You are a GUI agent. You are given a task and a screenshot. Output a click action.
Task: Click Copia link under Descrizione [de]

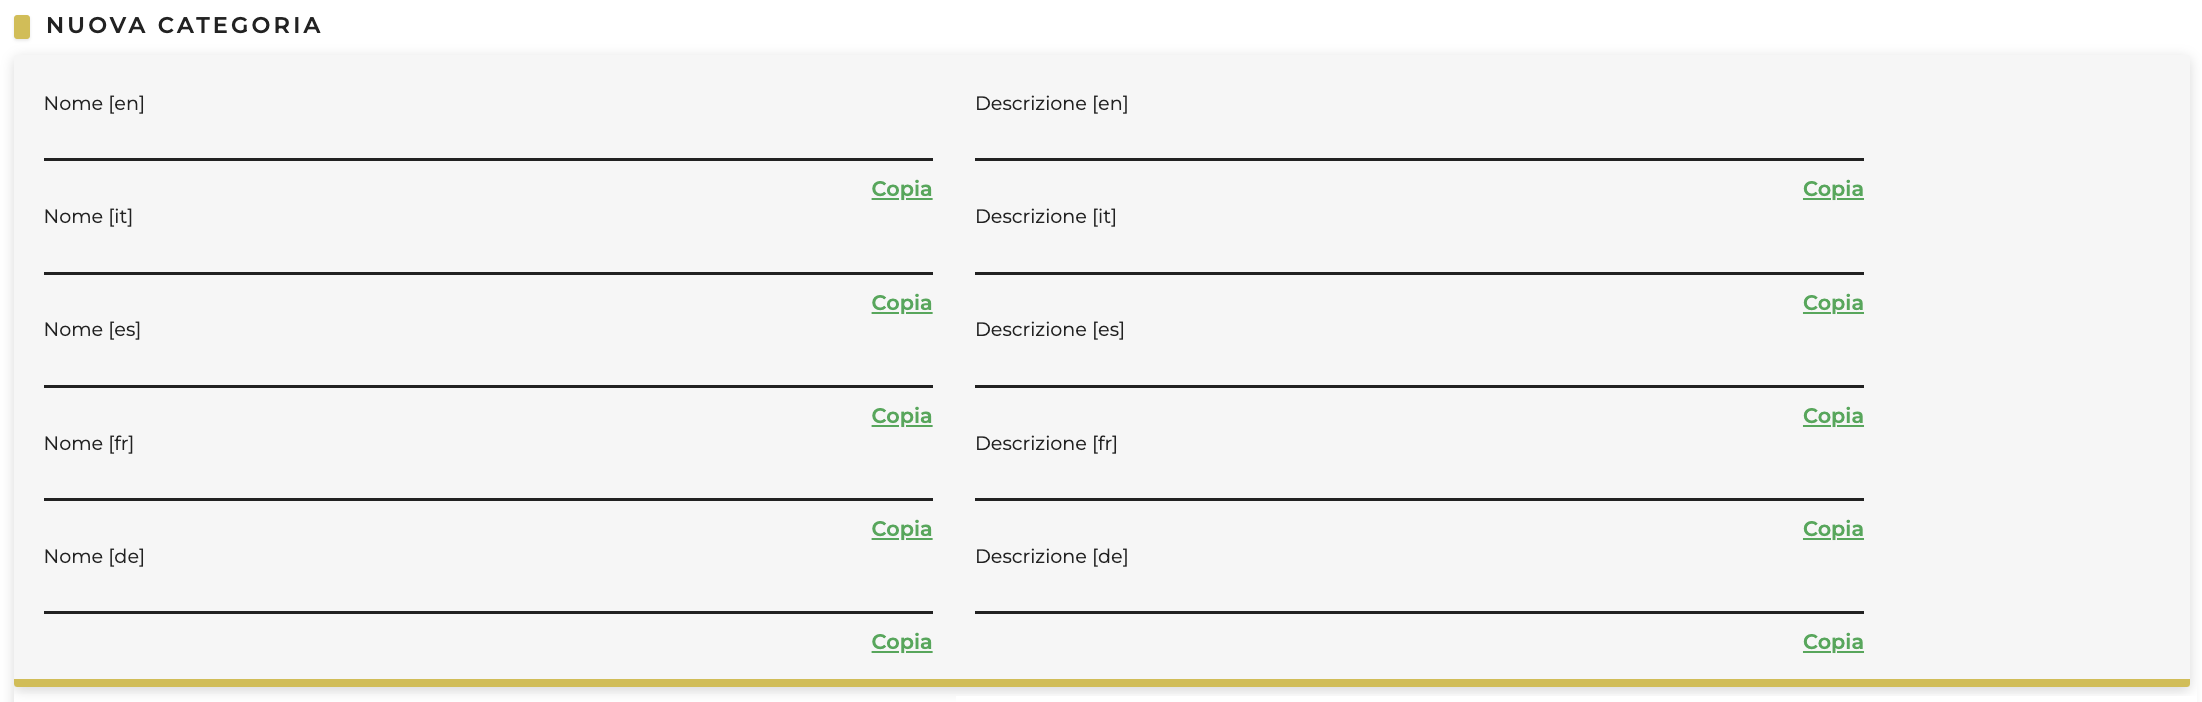coord(1832,642)
